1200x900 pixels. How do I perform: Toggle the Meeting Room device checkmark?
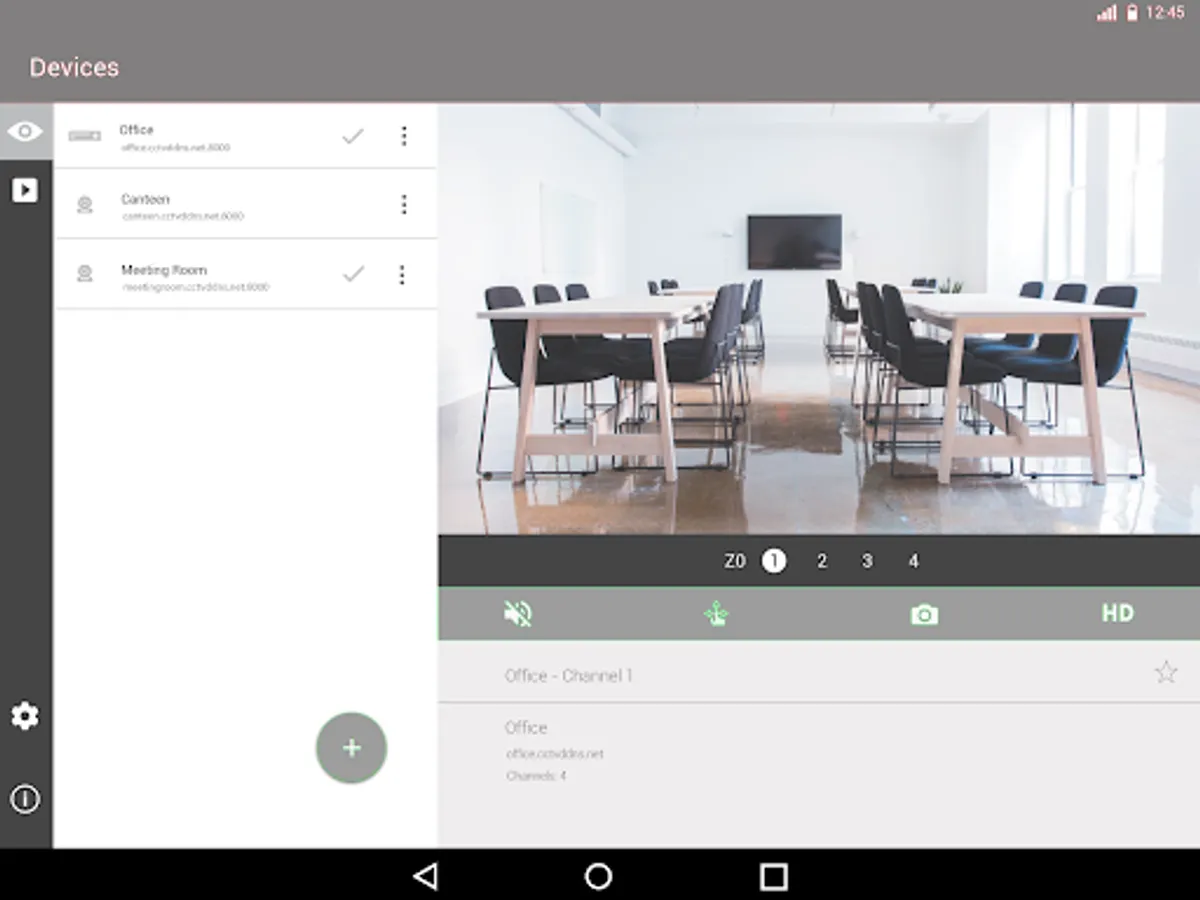pyautogui.click(x=352, y=274)
